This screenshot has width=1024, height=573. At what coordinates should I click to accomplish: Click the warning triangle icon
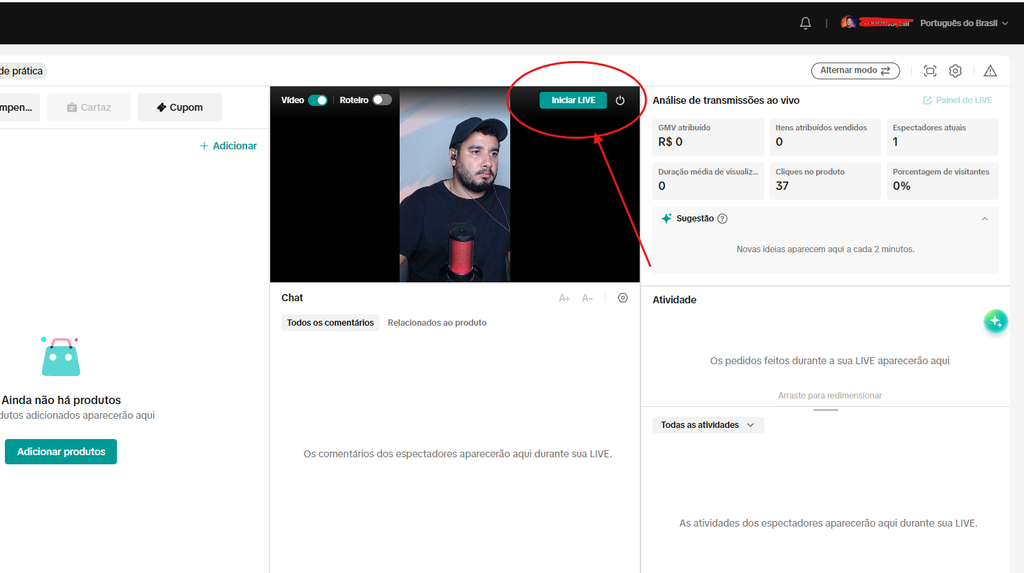pyautogui.click(x=990, y=71)
